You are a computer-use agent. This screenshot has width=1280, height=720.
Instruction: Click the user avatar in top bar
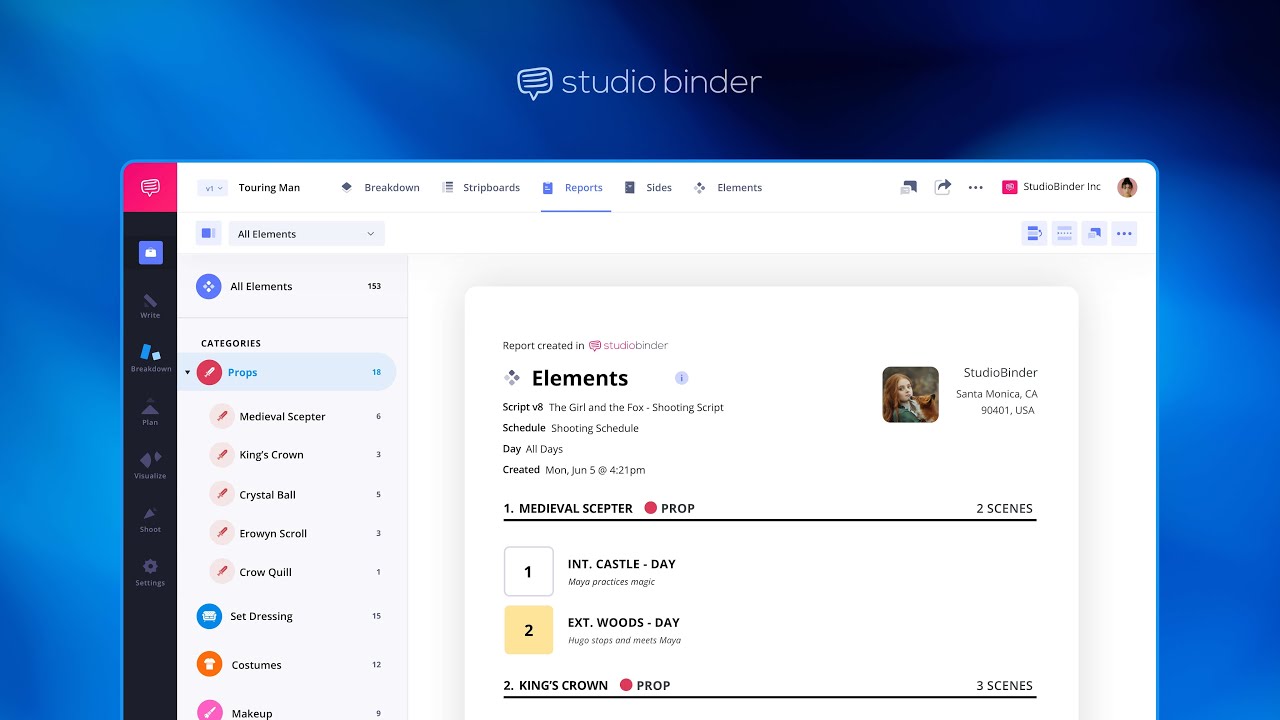click(x=1127, y=187)
